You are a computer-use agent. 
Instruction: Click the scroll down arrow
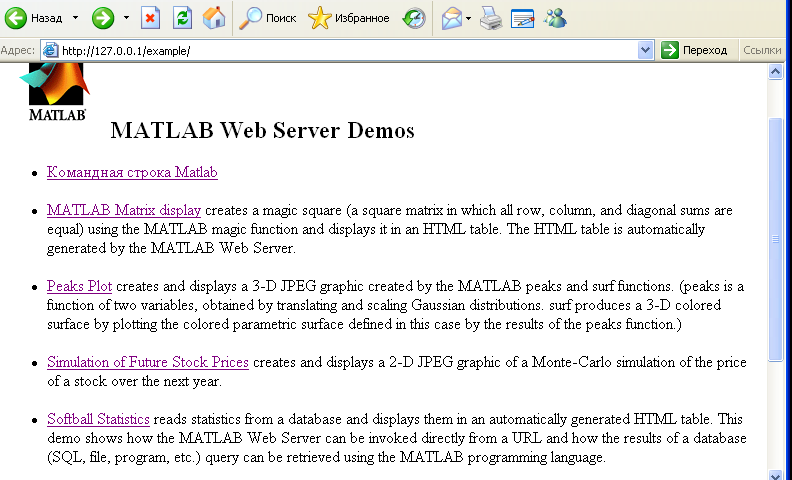click(x=775, y=474)
